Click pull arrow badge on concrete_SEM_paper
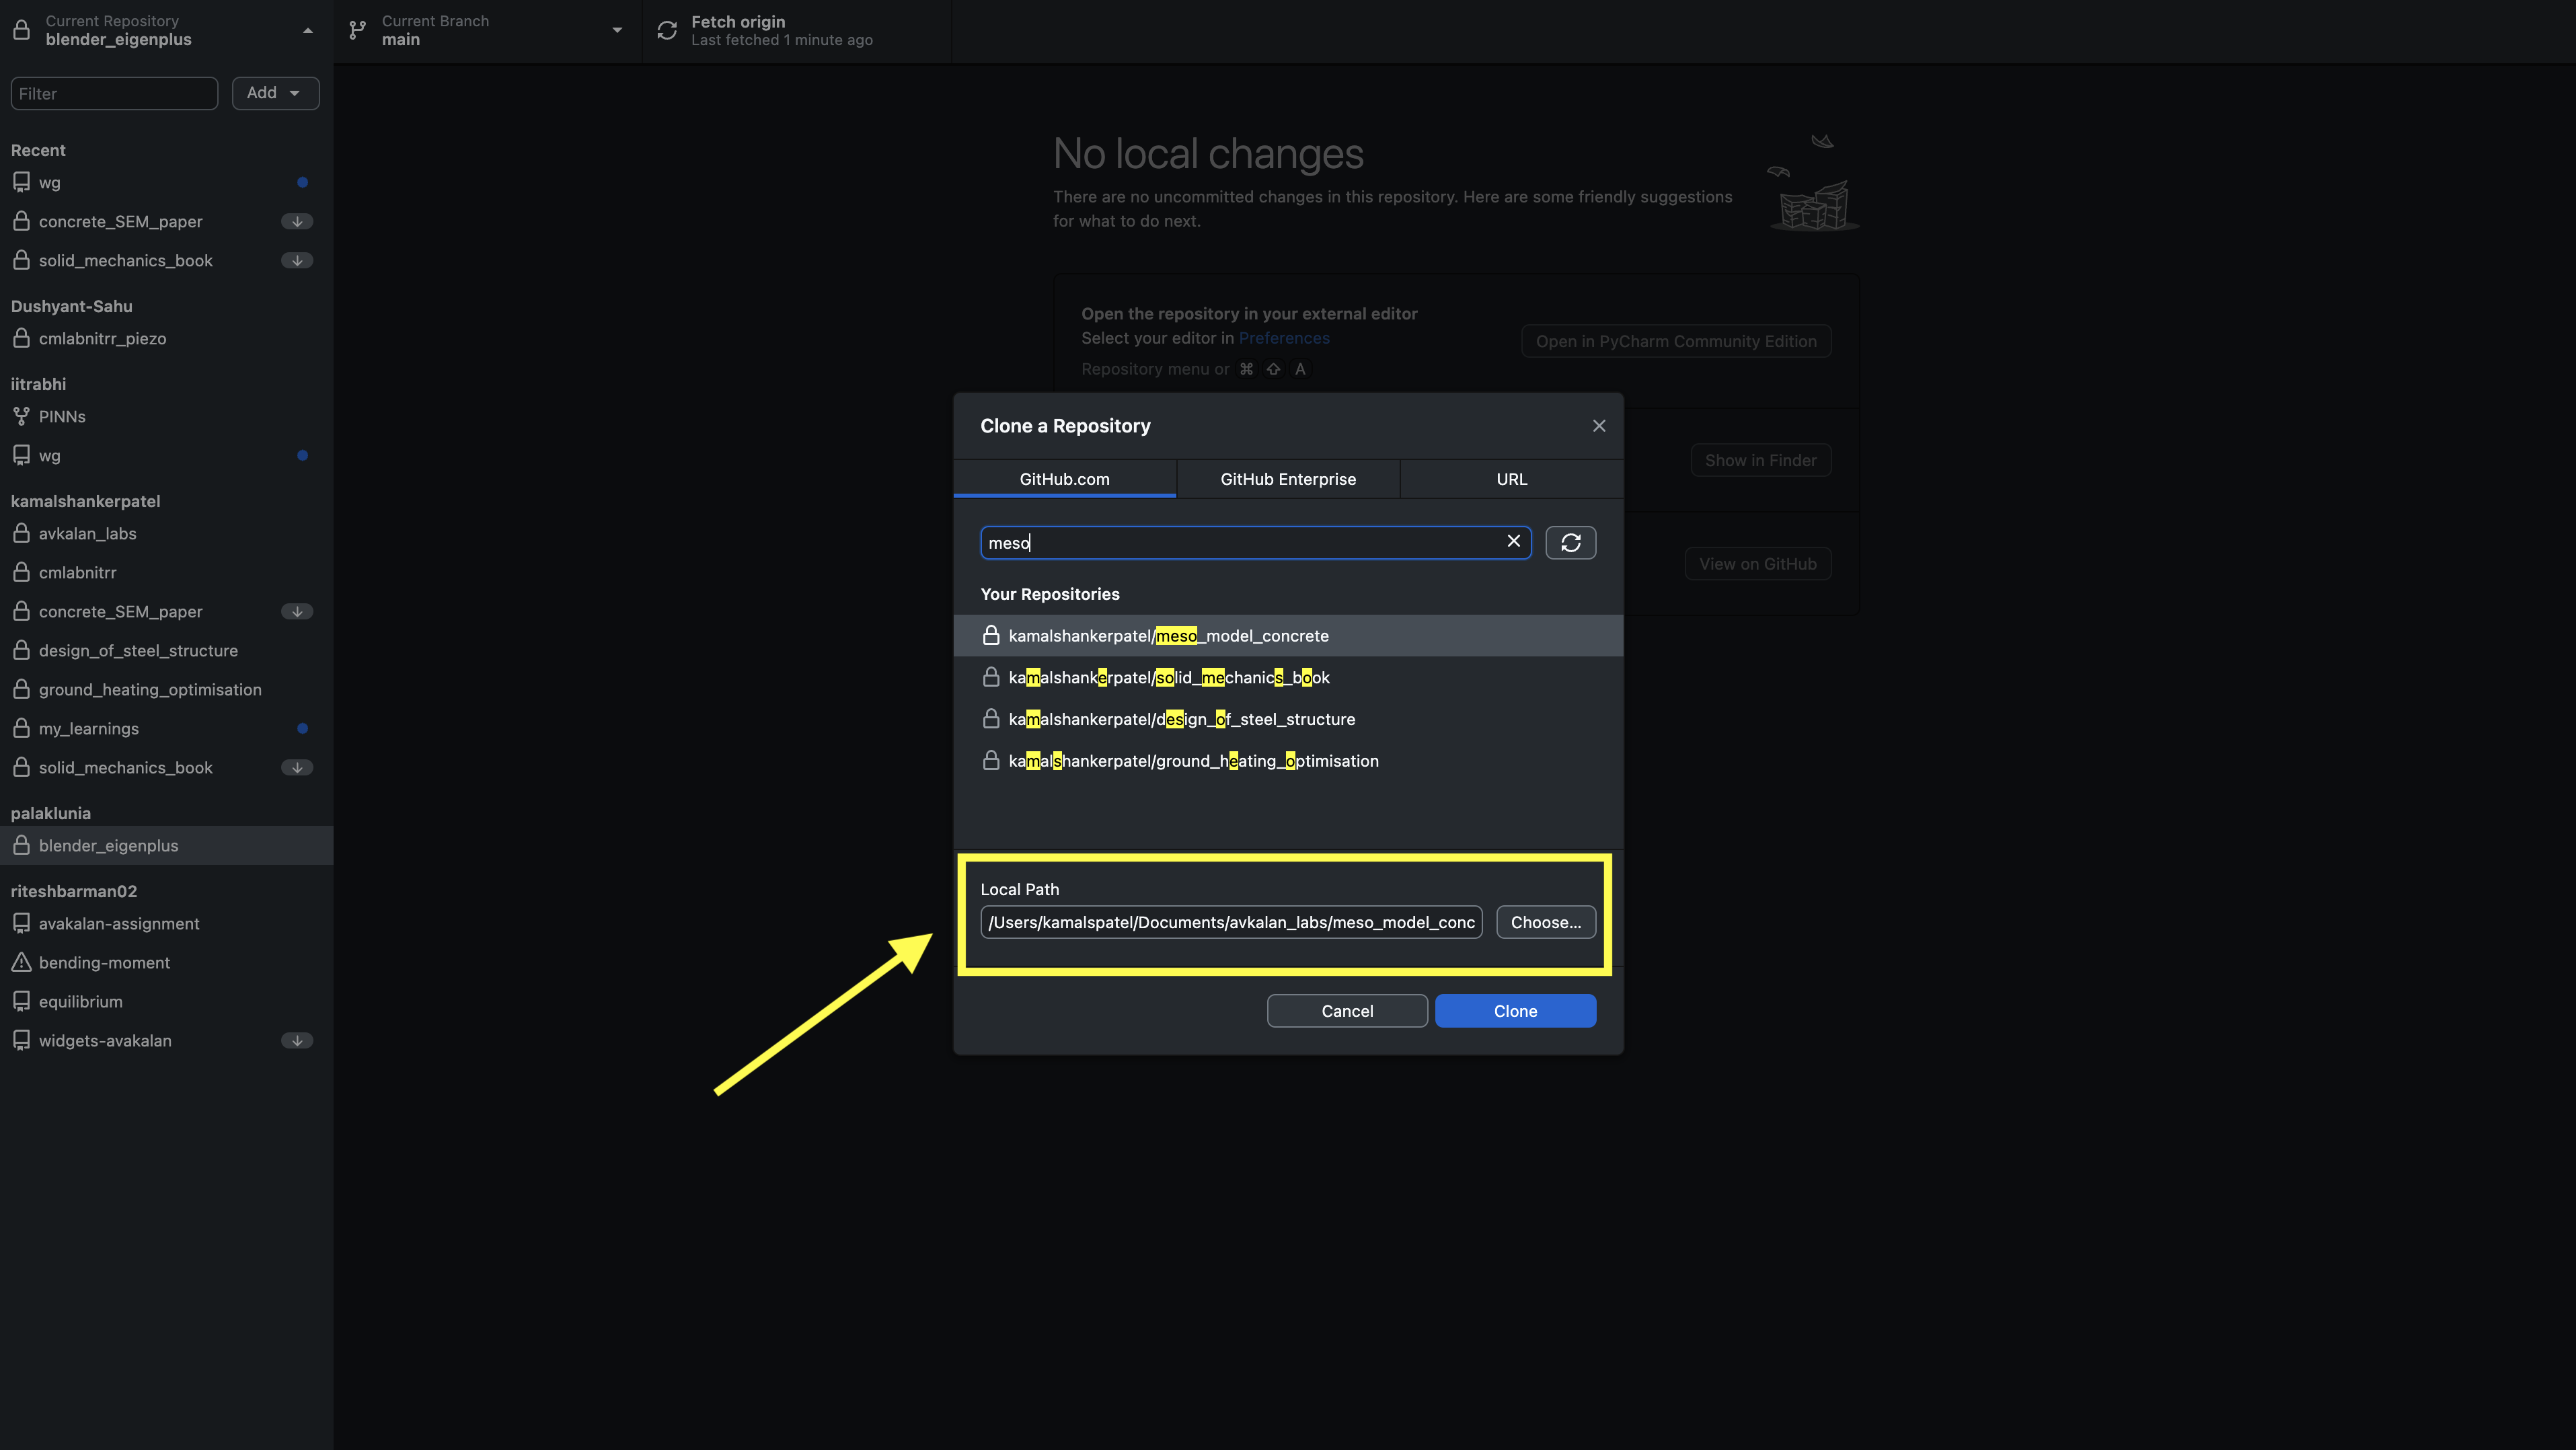The width and height of the screenshot is (2576, 1450). (297, 221)
